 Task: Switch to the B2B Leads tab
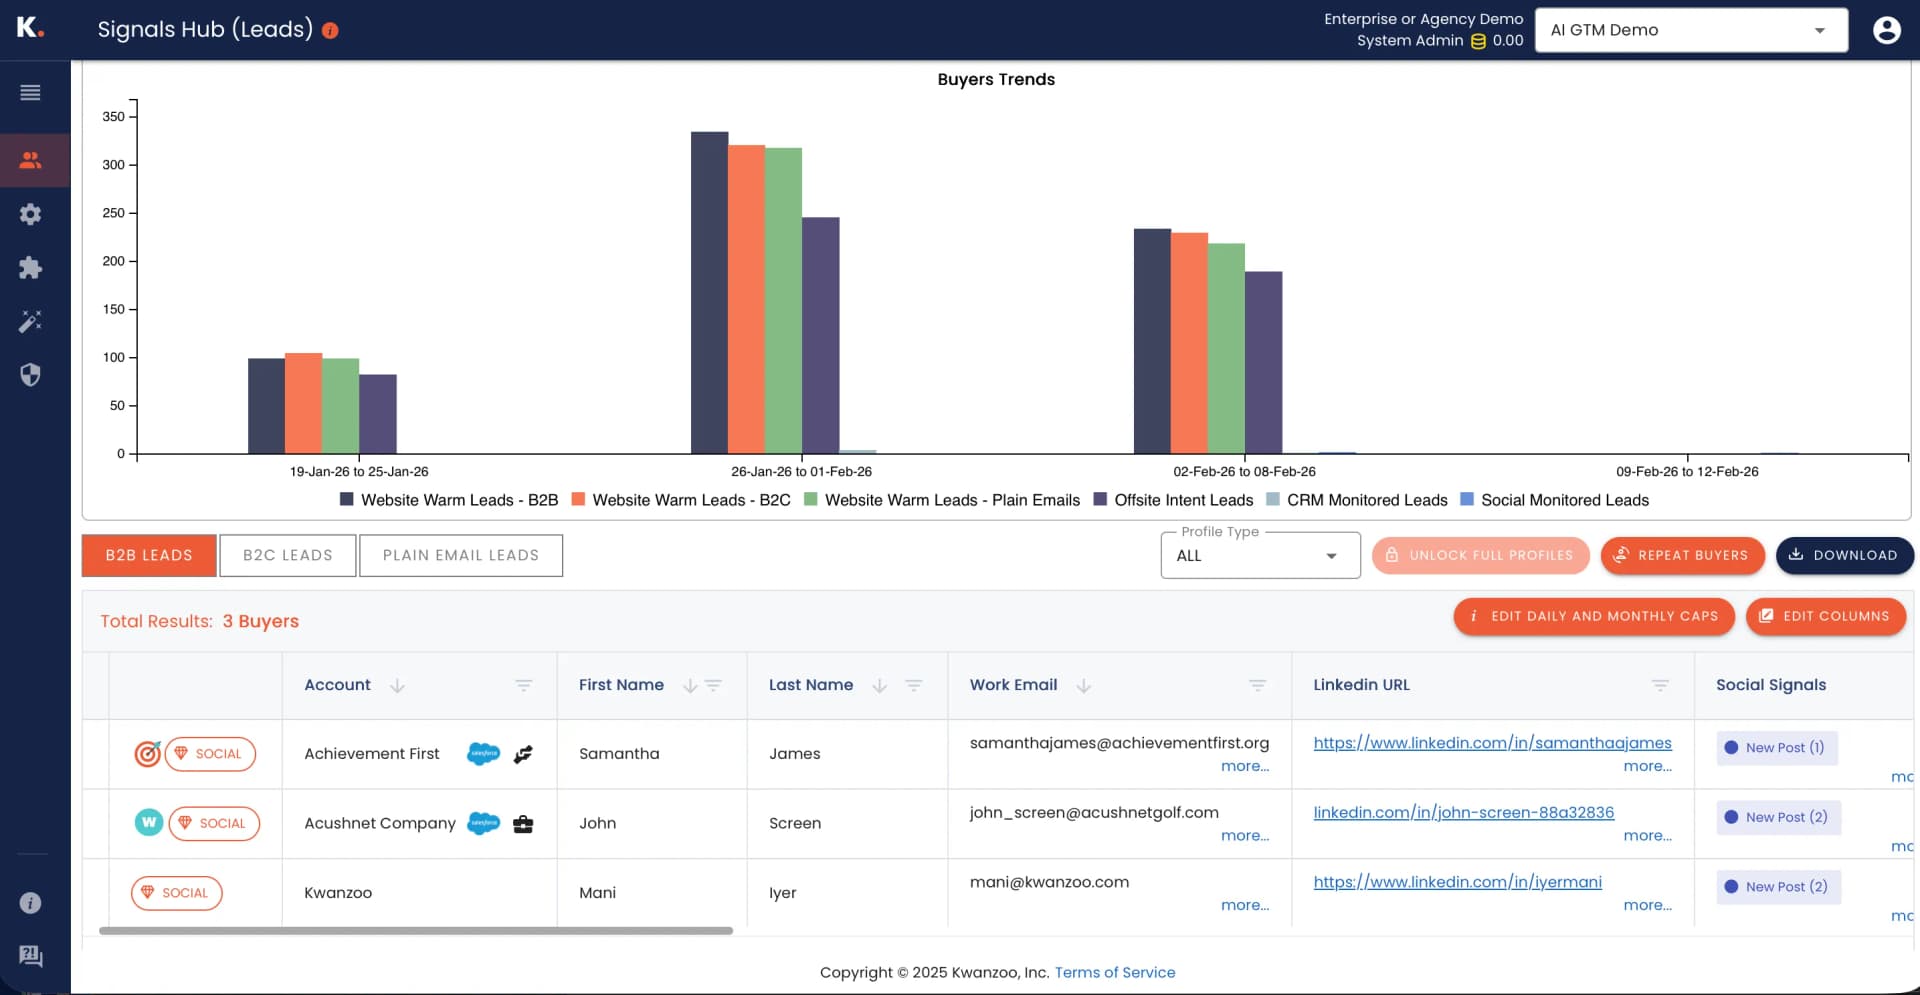pos(149,556)
